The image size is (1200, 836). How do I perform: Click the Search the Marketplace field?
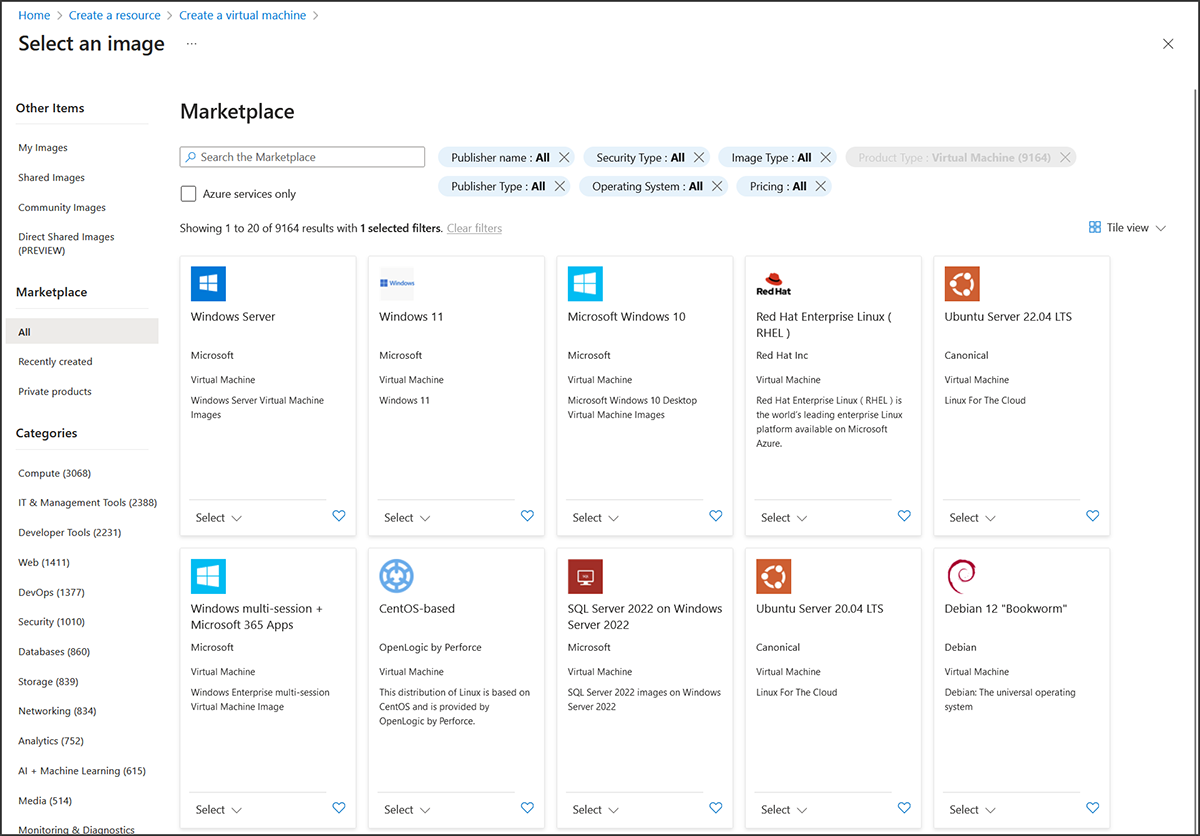pyautogui.click(x=302, y=157)
